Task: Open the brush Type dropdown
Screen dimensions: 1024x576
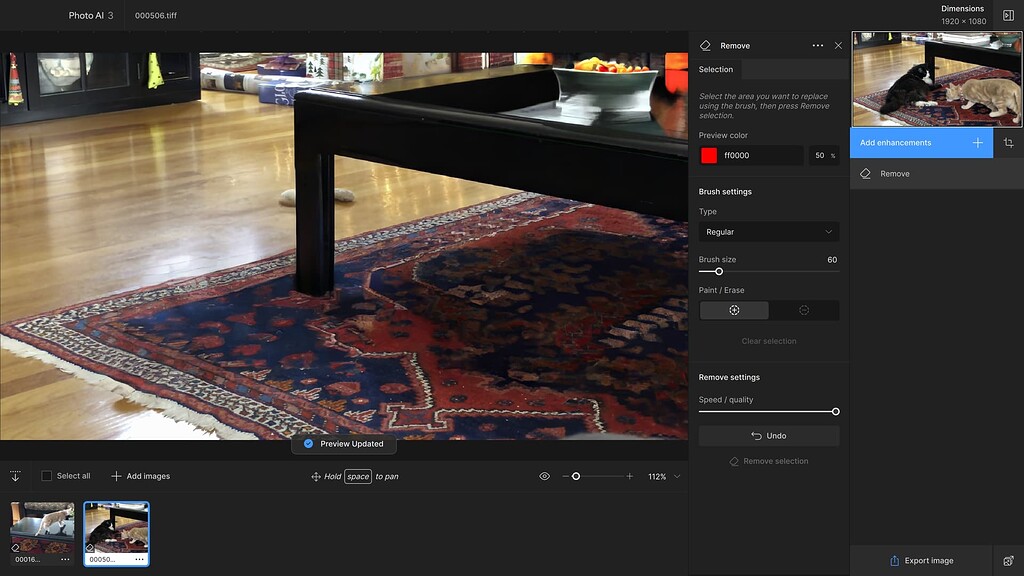Action: (769, 232)
